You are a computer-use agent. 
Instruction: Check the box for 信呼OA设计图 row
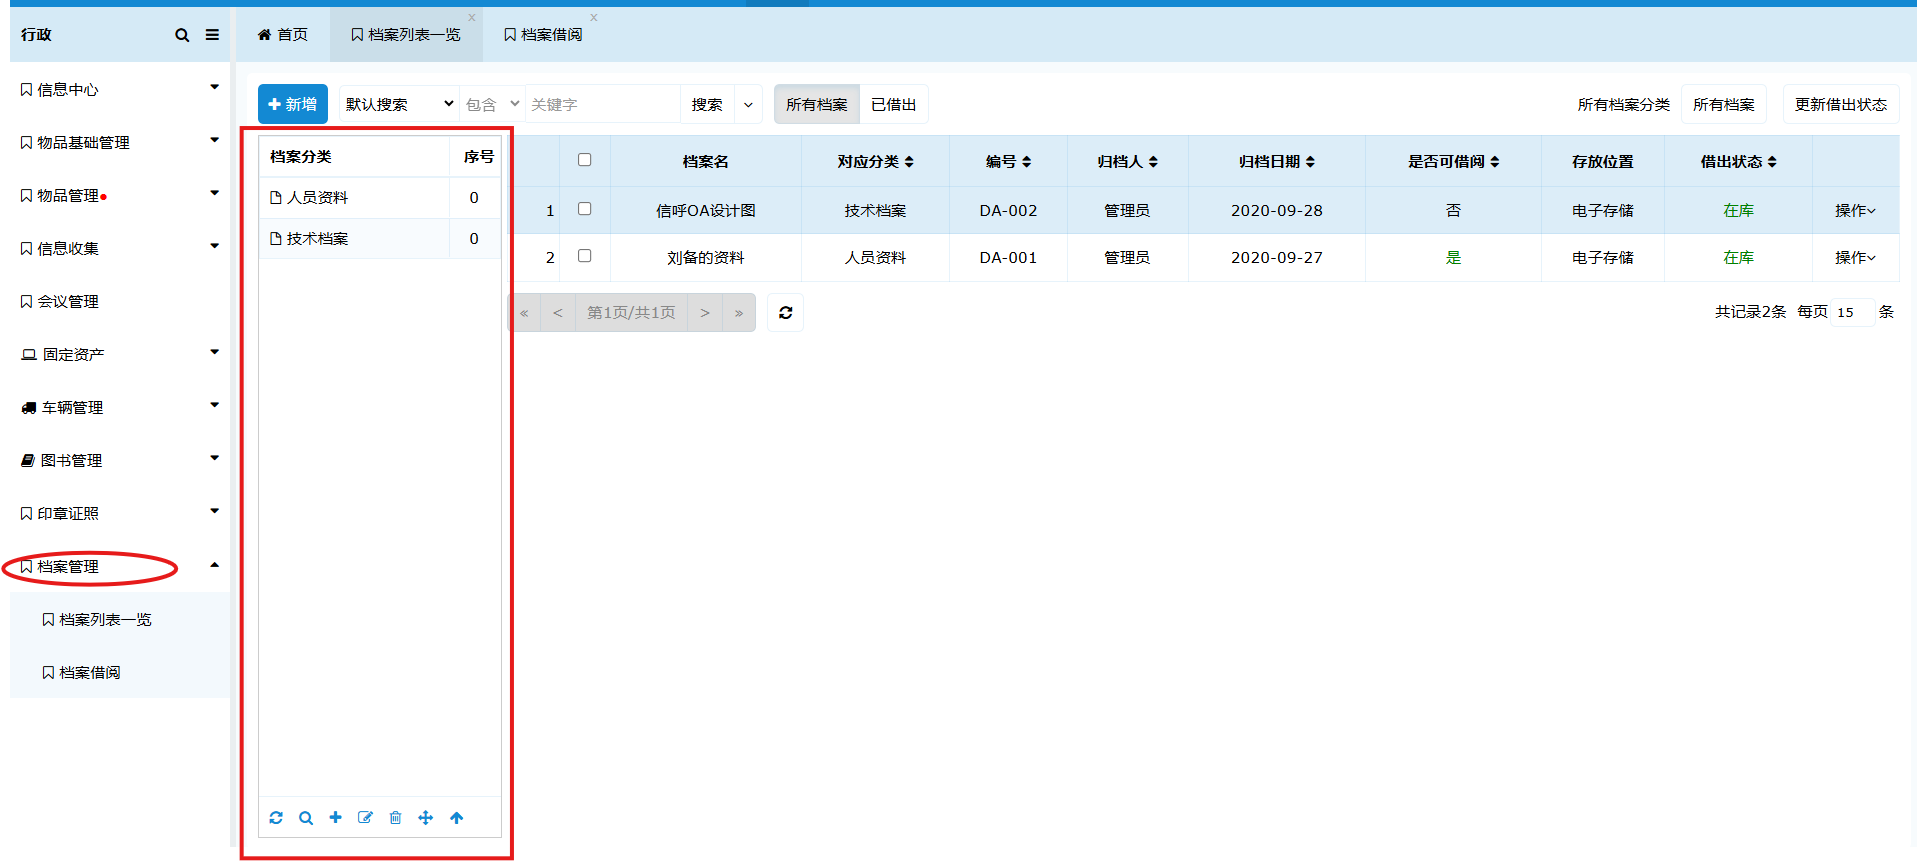(x=585, y=209)
